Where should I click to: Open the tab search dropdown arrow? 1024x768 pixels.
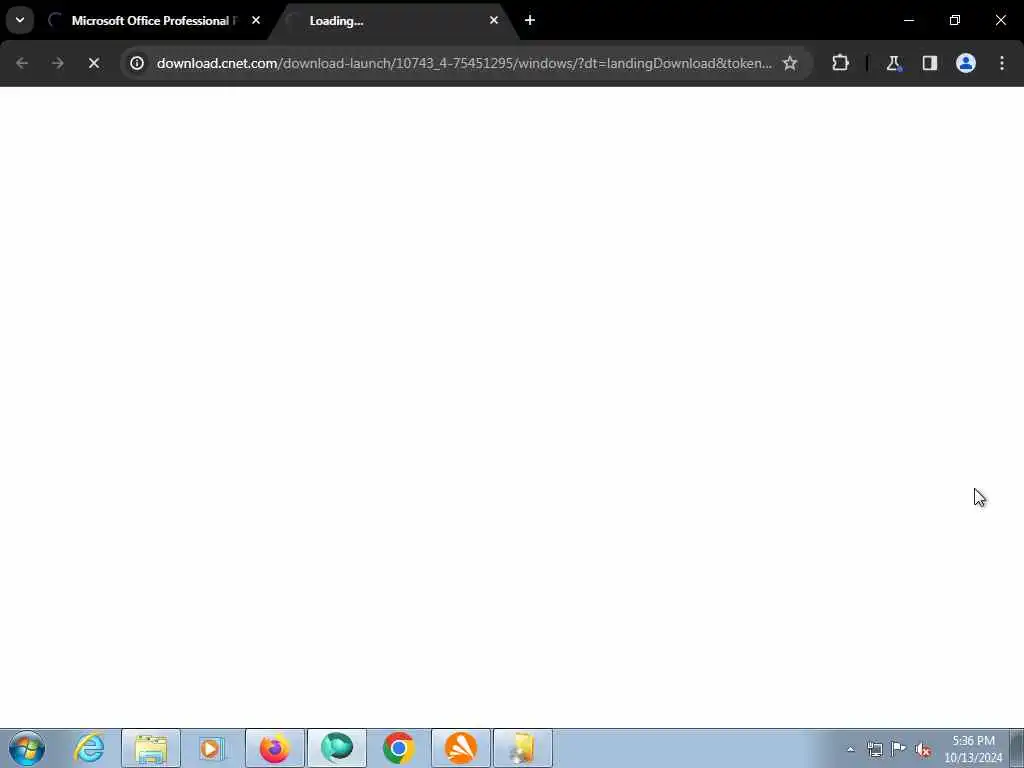pos(20,20)
